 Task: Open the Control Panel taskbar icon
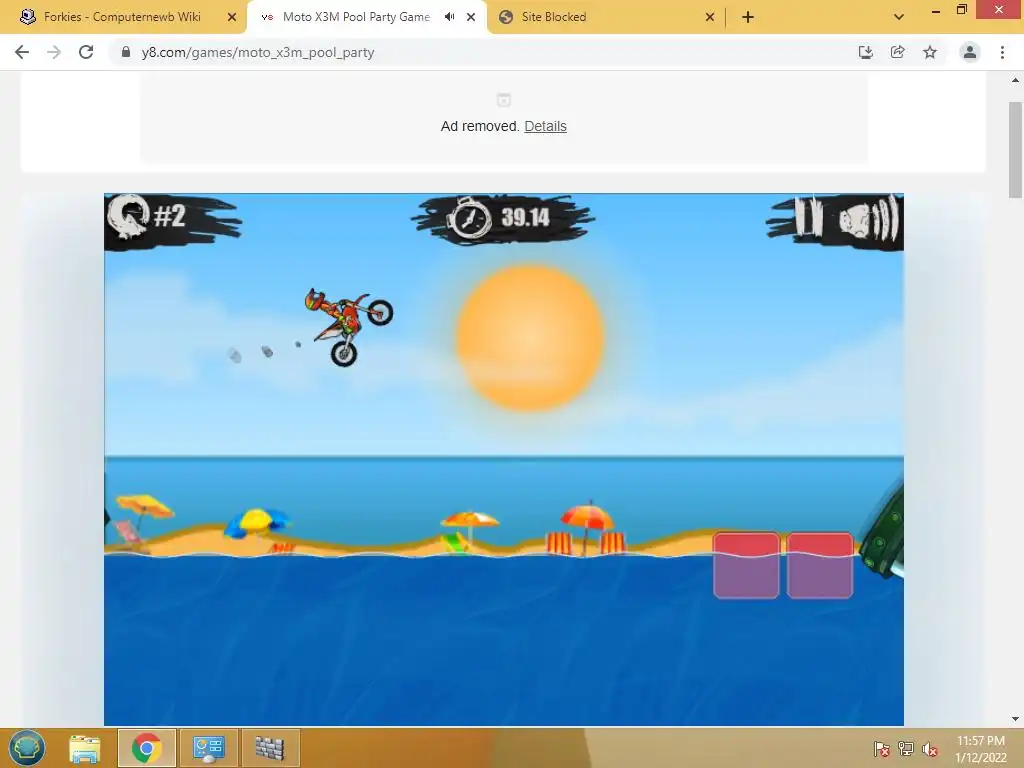209,748
